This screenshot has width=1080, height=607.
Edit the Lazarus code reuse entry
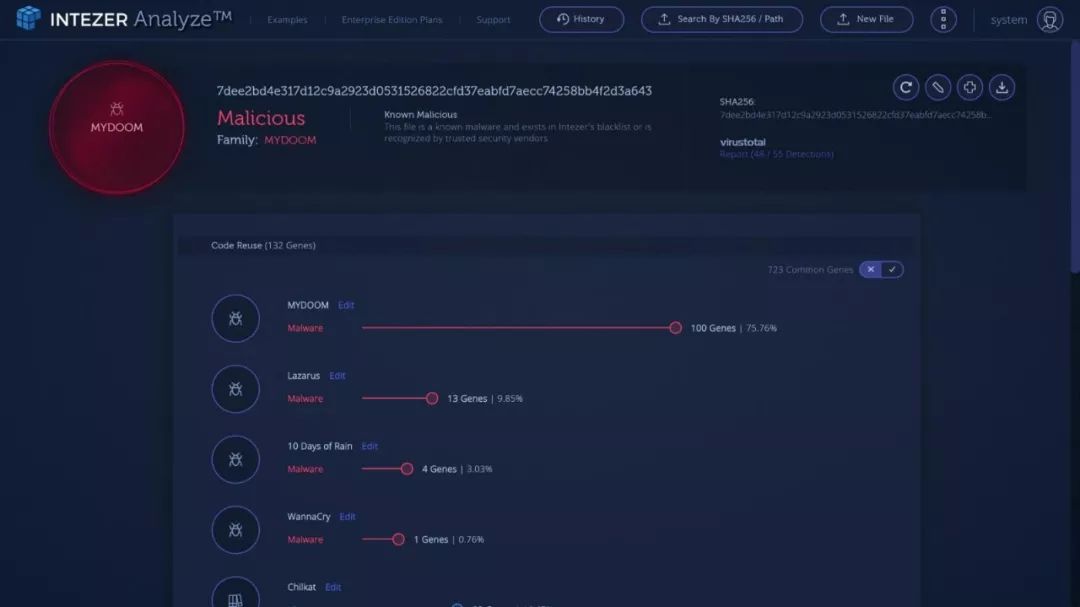point(337,375)
